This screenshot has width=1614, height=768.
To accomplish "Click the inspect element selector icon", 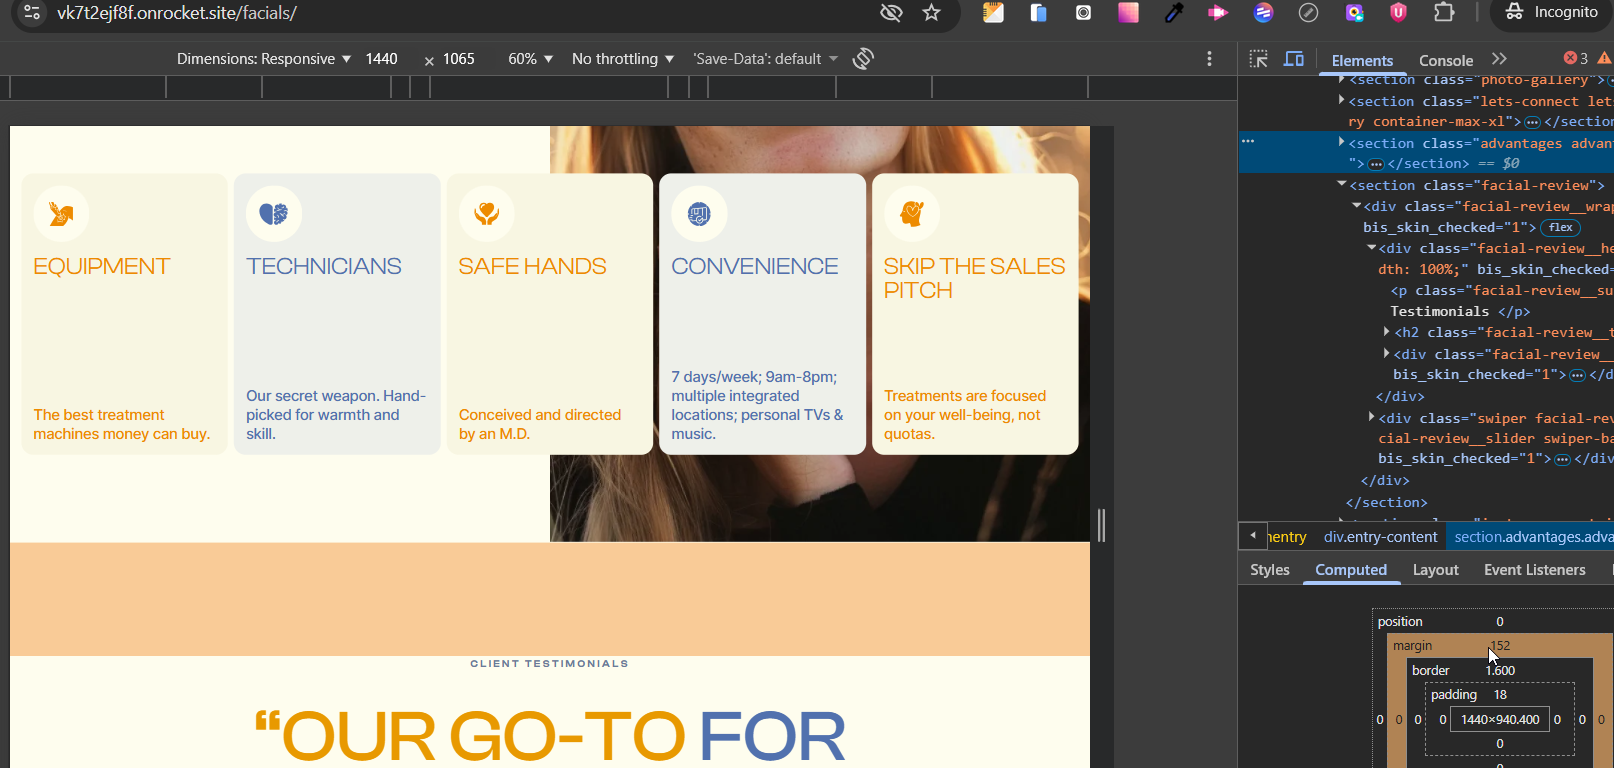I will click(x=1259, y=60).
